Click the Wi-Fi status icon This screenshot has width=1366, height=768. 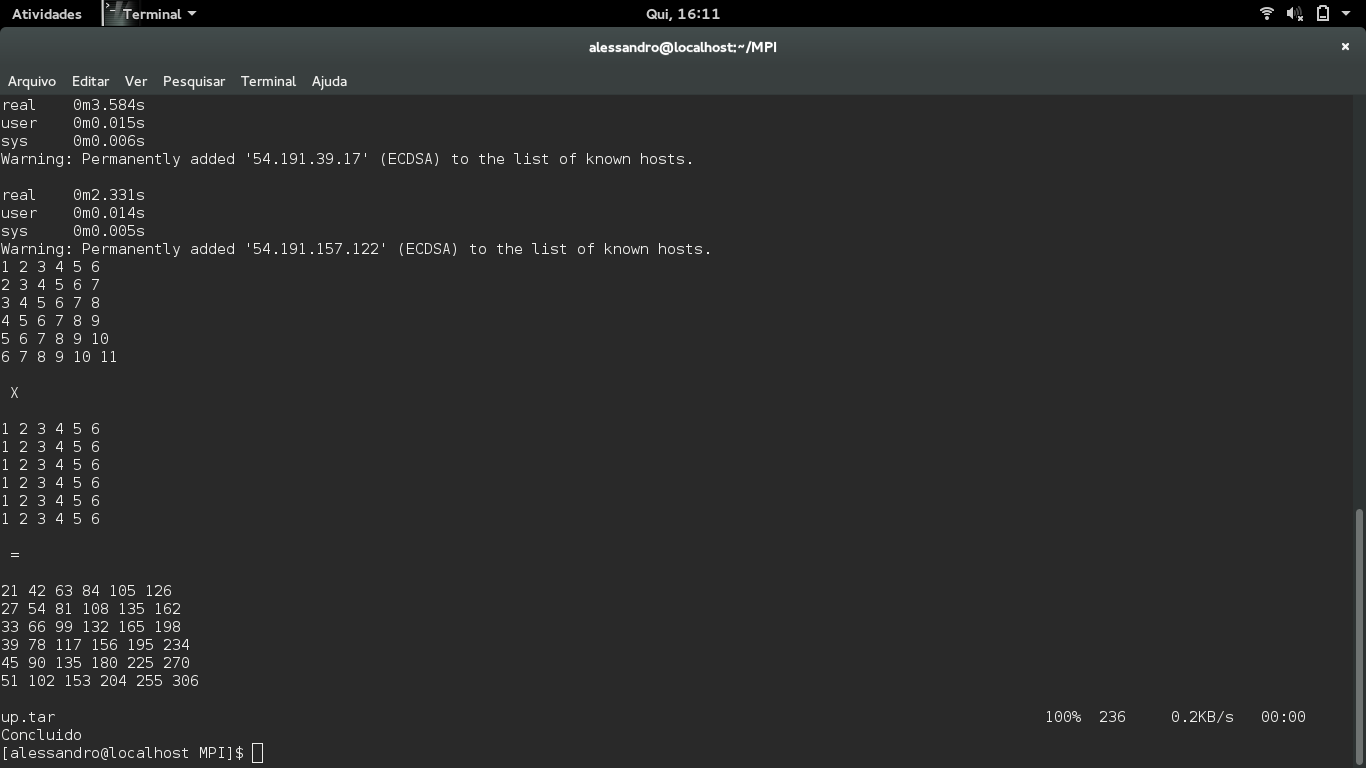pyautogui.click(x=1266, y=14)
